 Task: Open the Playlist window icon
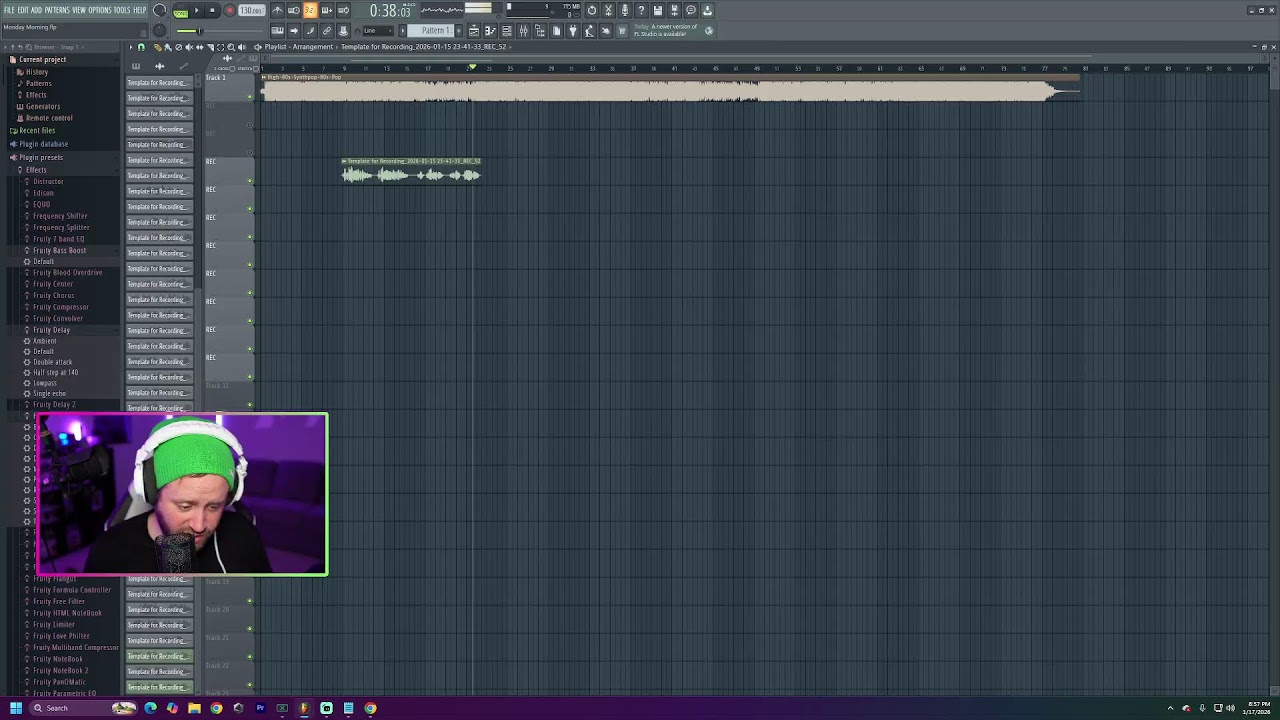click(x=474, y=31)
